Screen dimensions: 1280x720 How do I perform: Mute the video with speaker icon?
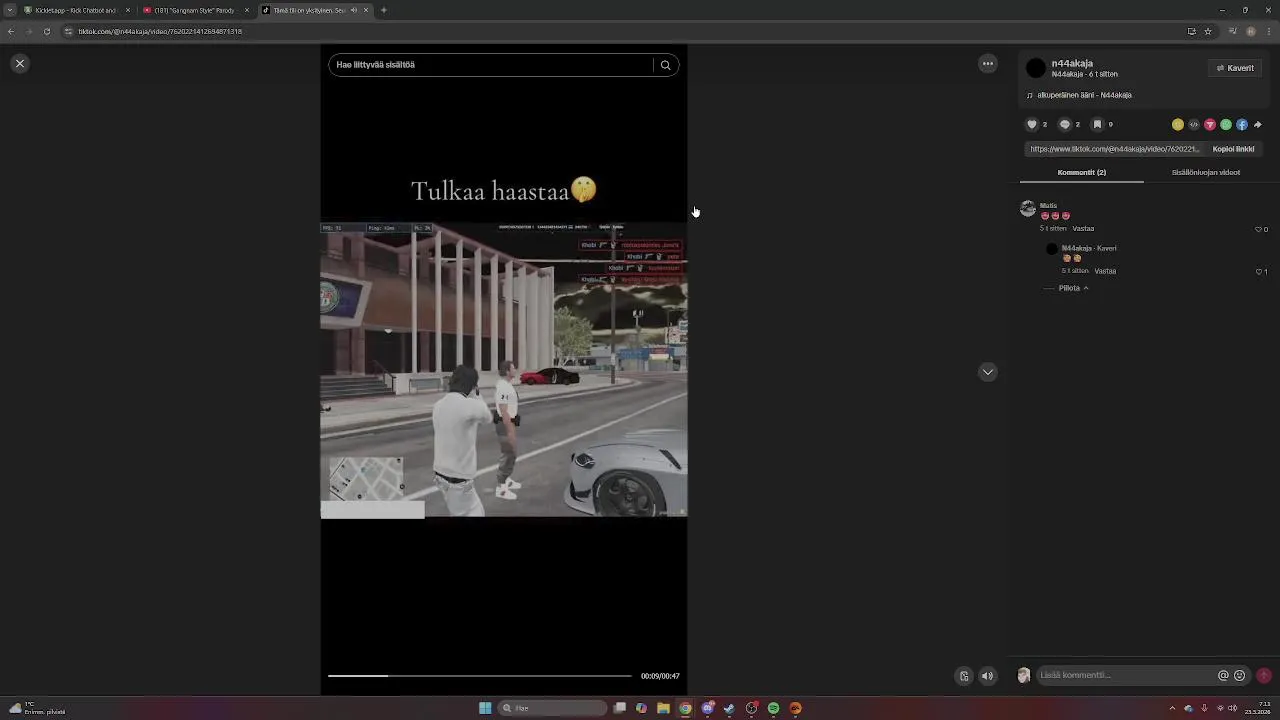(988, 676)
